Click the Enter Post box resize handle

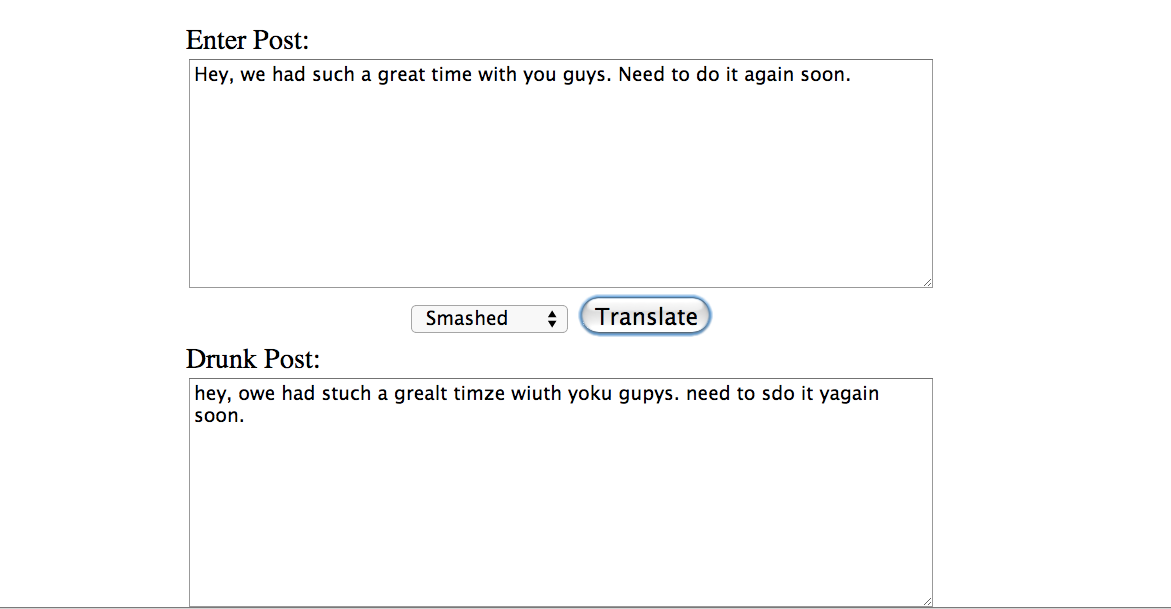pos(927,282)
